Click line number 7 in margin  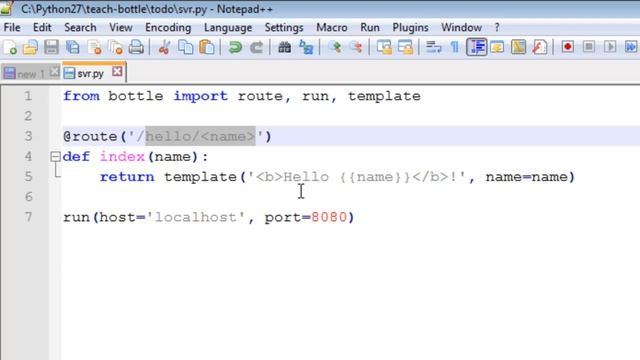click(28, 217)
